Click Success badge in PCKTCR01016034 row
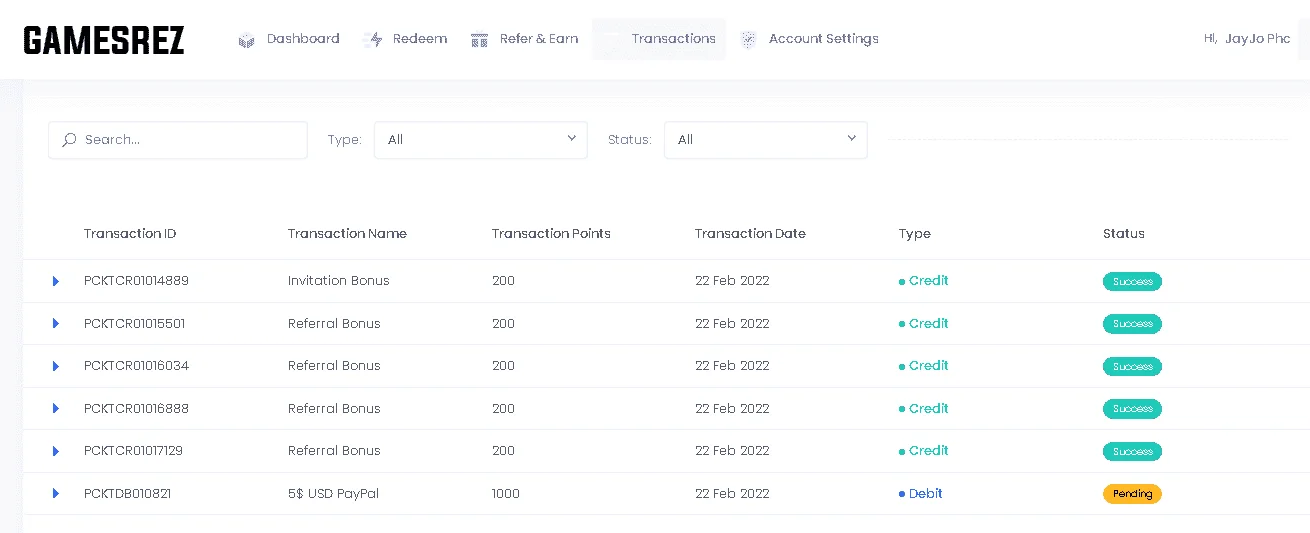Viewport: 1310px width, 533px height. tap(1132, 367)
